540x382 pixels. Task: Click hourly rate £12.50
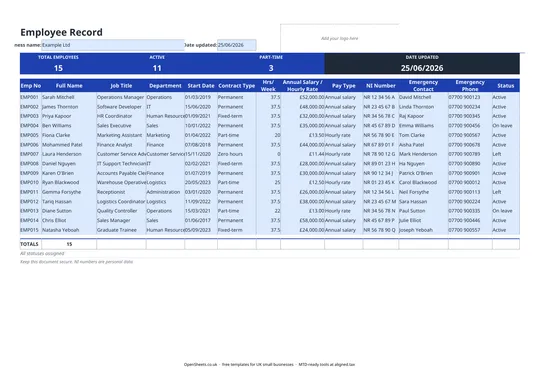316,182
